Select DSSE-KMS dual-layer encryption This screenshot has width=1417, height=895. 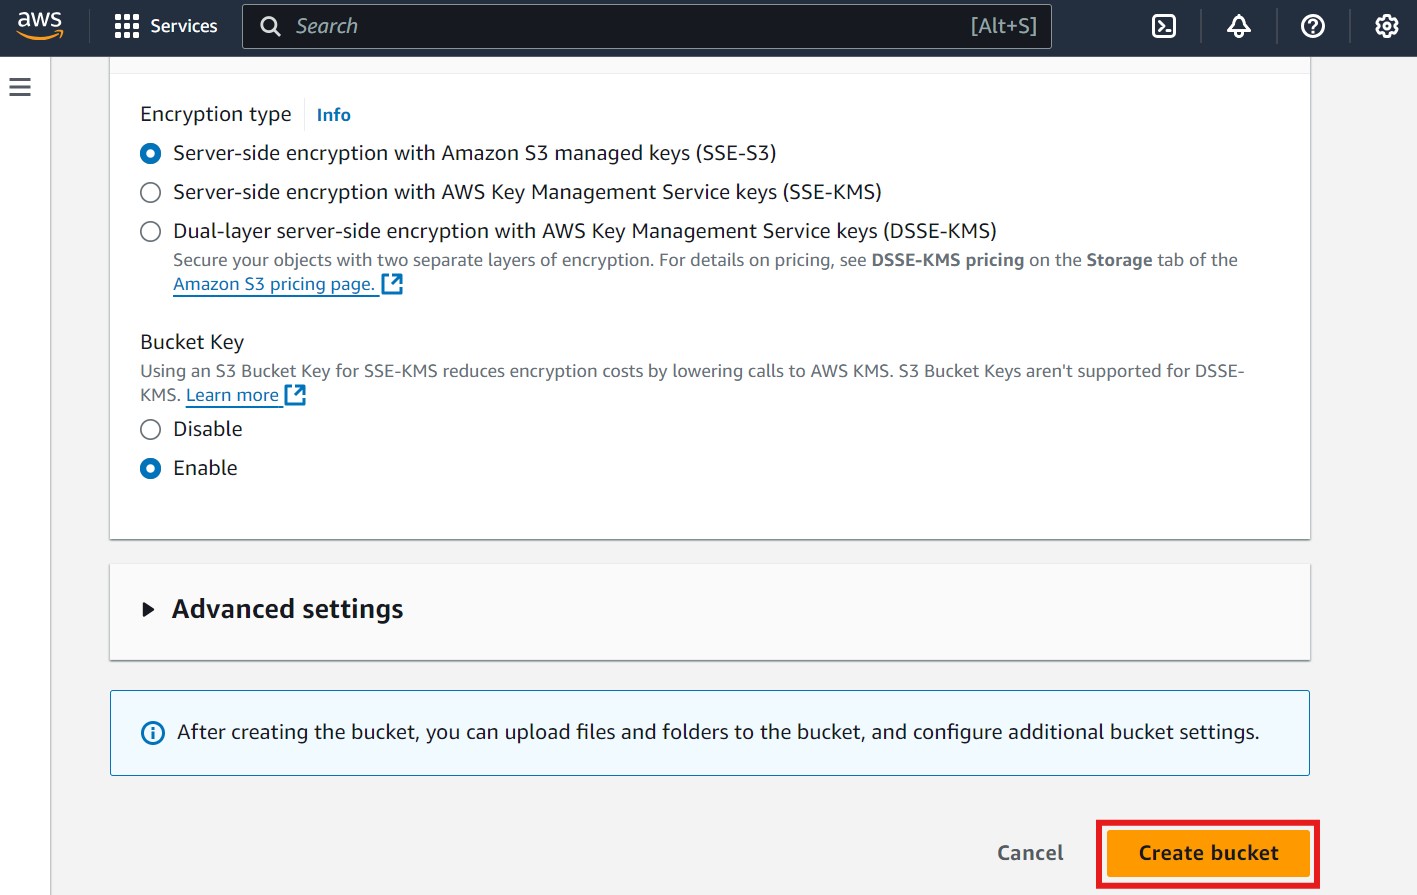click(150, 231)
